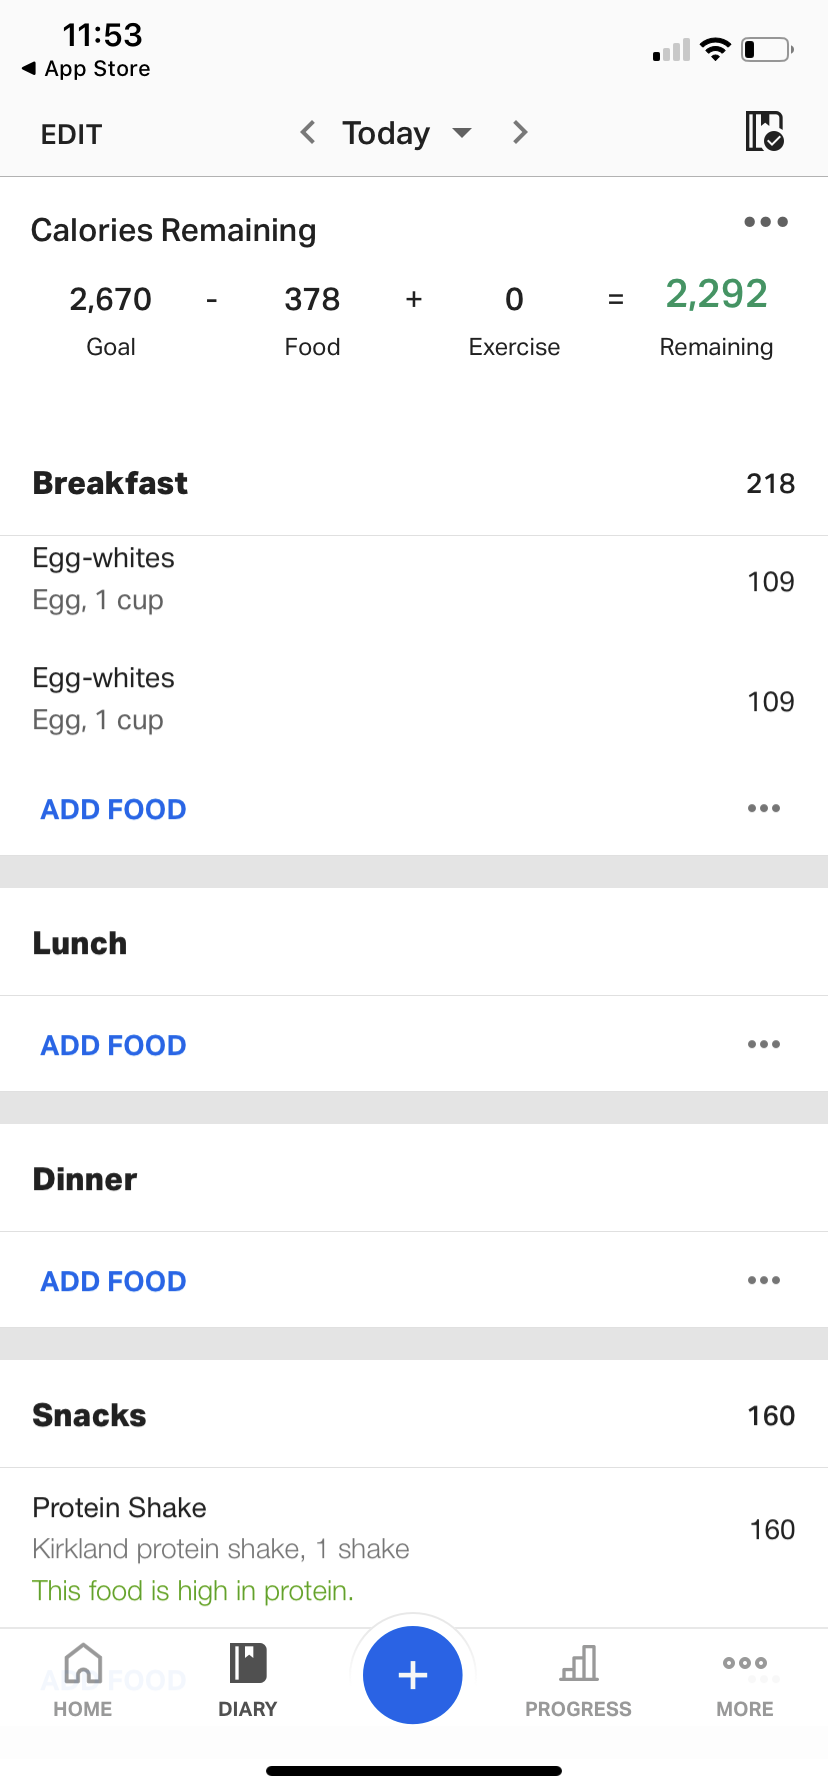Screen dimensions: 828x1792
Task: Expand the Today date dropdown
Action: [x=405, y=133]
